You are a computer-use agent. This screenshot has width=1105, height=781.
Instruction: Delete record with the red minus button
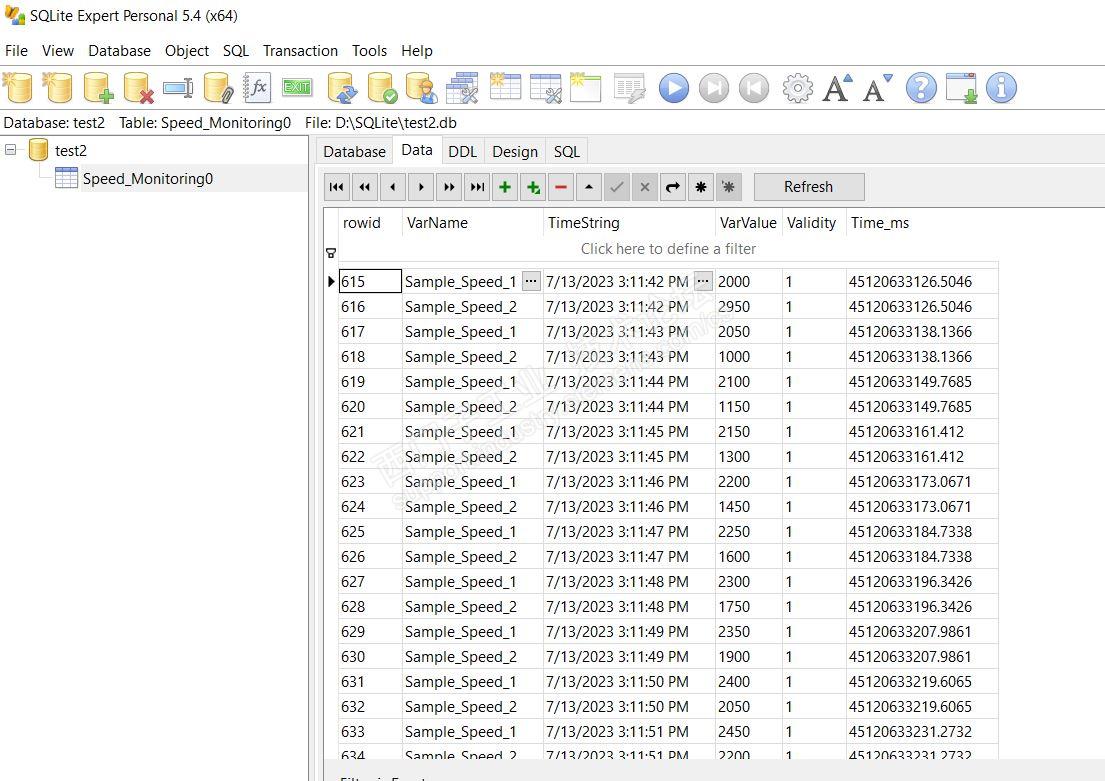pyautogui.click(x=561, y=187)
